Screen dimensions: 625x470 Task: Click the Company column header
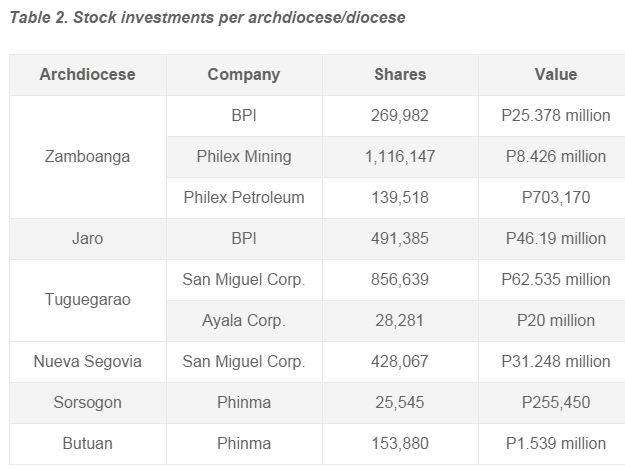tap(244, 75)
